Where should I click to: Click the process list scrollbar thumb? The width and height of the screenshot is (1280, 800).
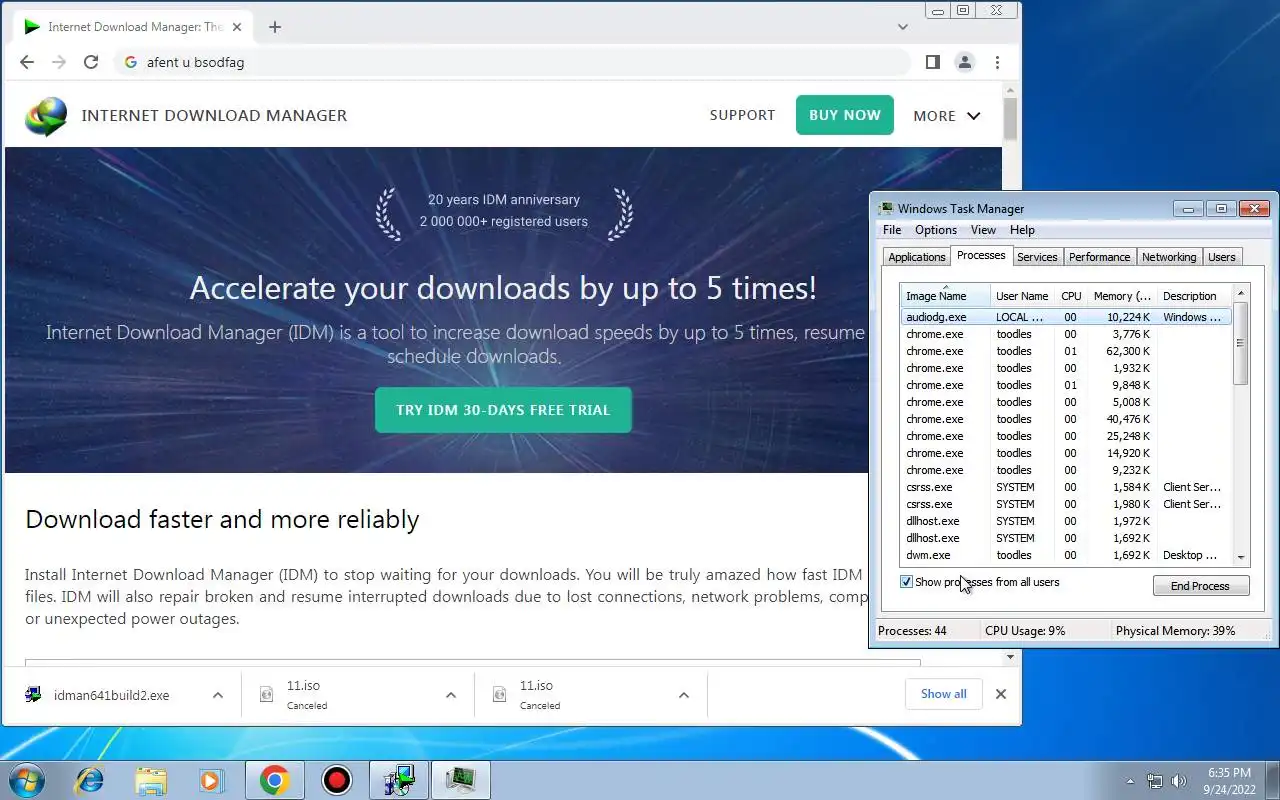1241,343
